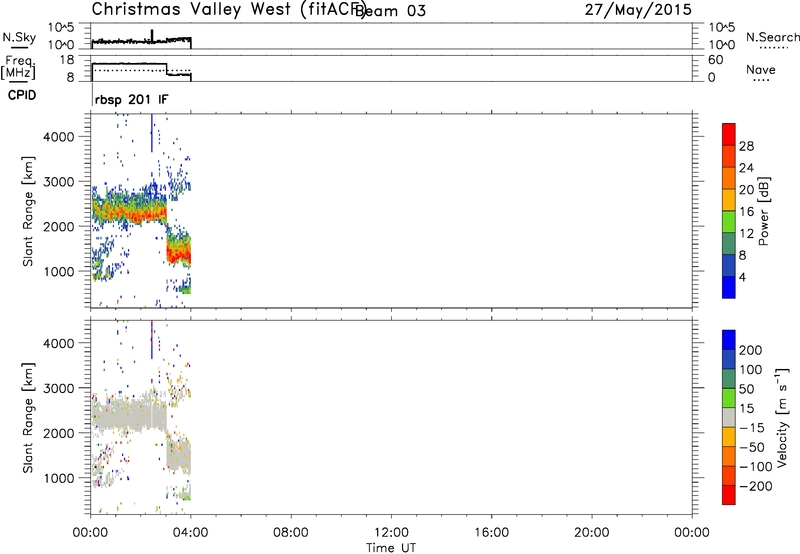Screen dimensions: 800x554
Task: Click the solid frequency trace in Freq. panel
Action: (x=129, y=64)
